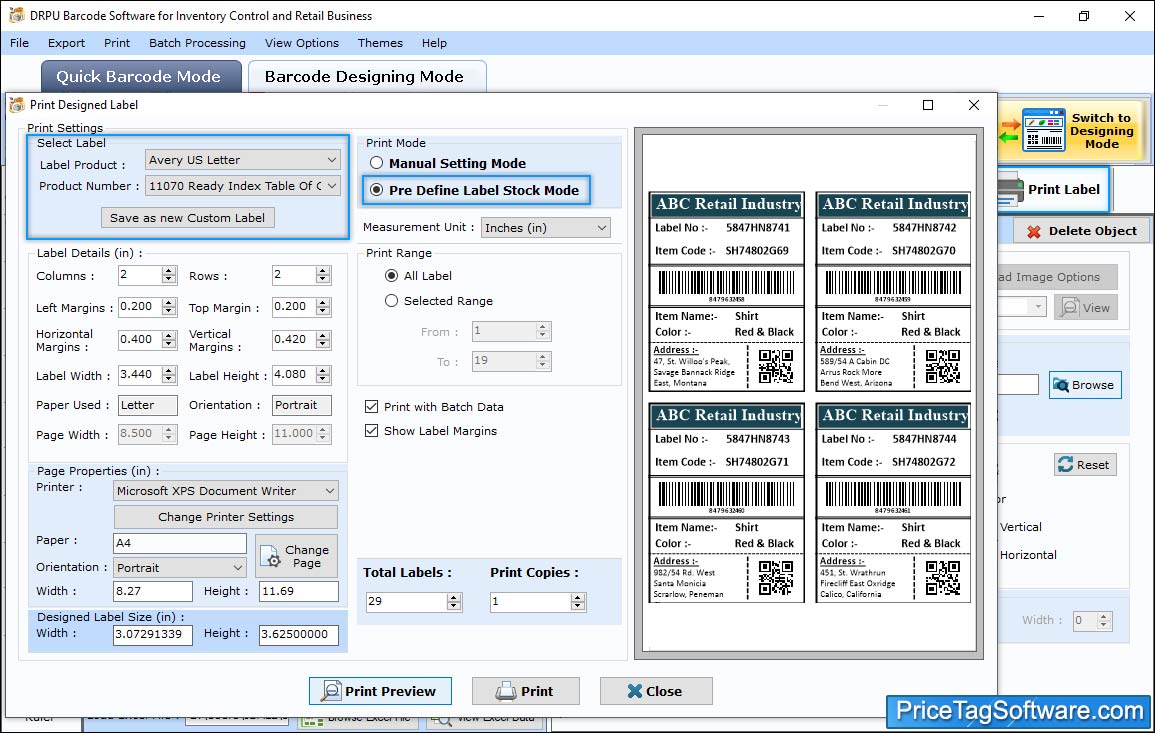Open the Export menu

66,43
